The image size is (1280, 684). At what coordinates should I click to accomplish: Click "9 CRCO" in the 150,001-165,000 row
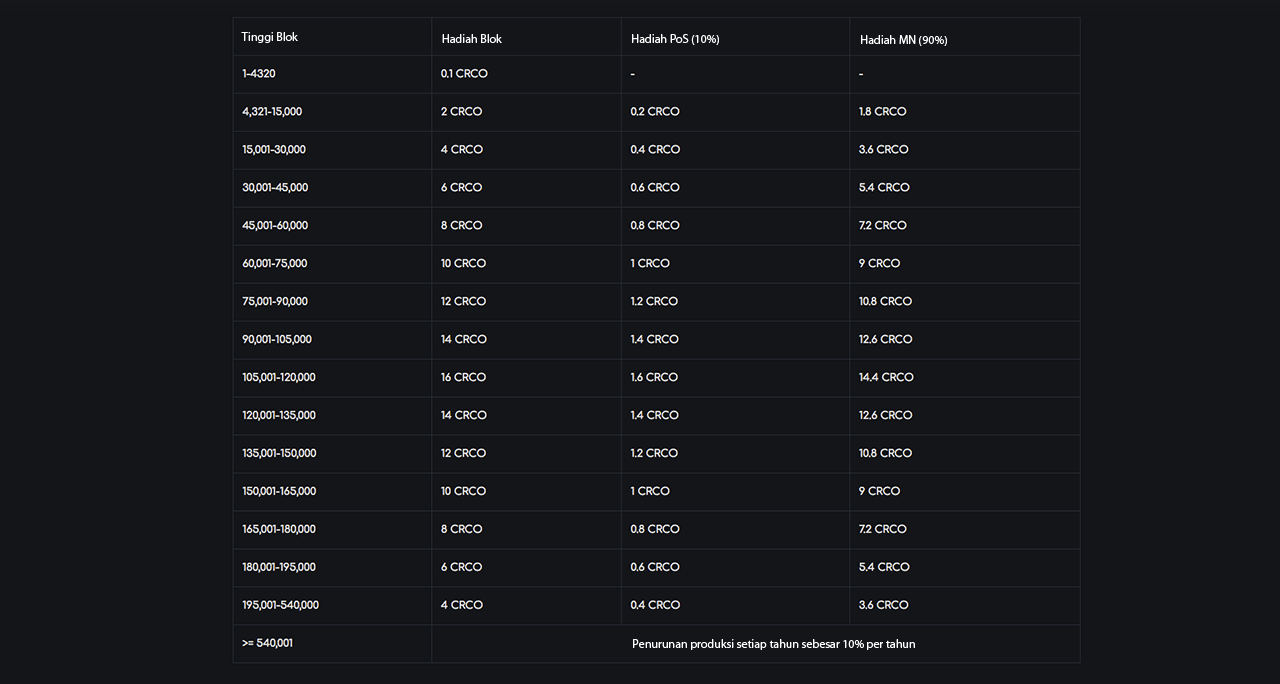coord(880,492)
